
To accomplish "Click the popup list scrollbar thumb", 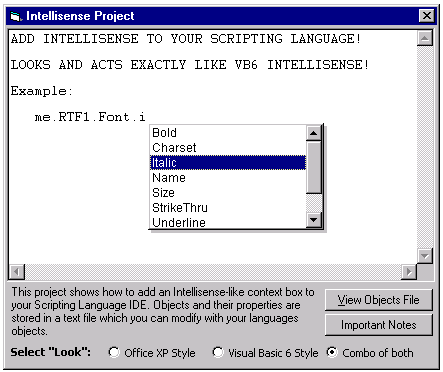I will point(313,167).
